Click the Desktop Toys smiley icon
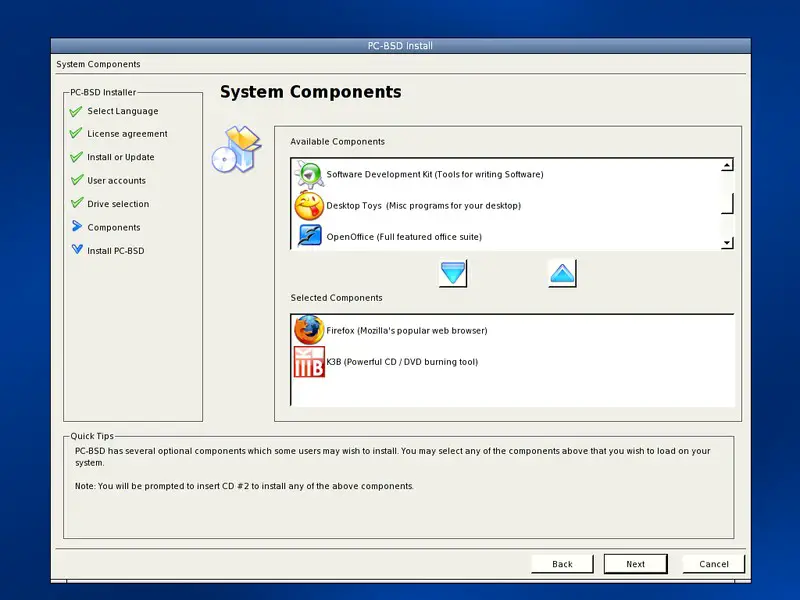This screenshot has width=800, height=600. pos(309,206)
